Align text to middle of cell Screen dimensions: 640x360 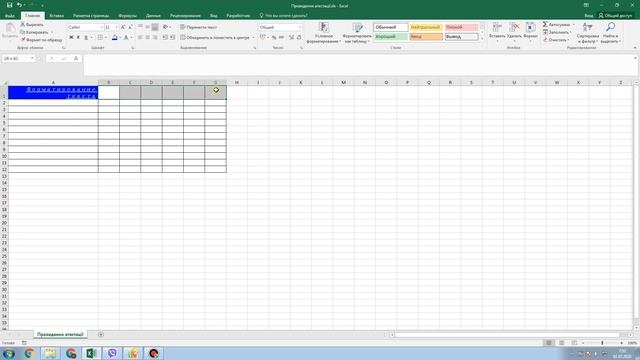[x=147, y=27]
